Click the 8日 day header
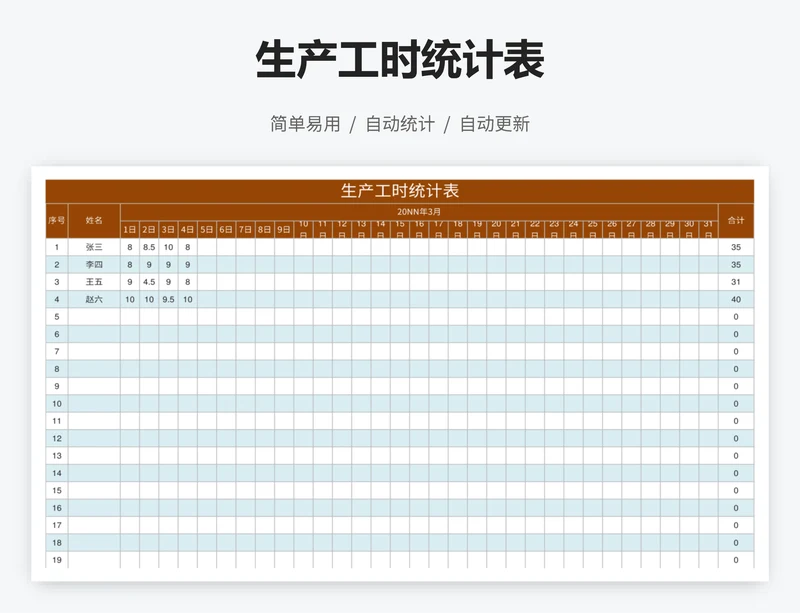Viewport: 800px width, 613px height. coord(264,230)
